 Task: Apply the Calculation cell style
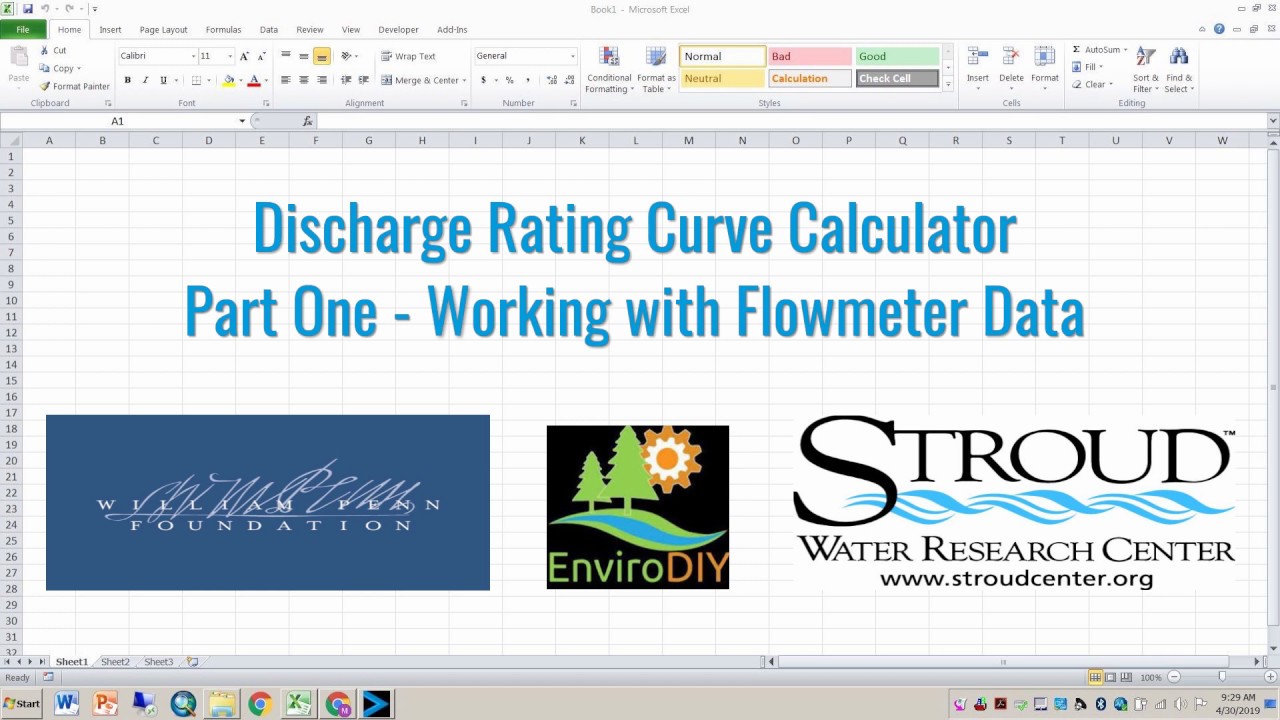coord(810,79)
